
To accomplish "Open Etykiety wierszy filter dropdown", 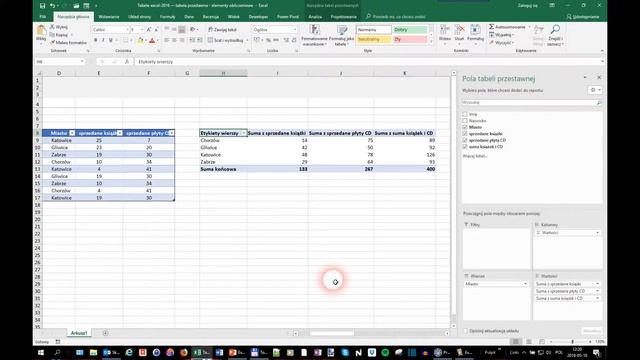I will (x=244, y=133).
